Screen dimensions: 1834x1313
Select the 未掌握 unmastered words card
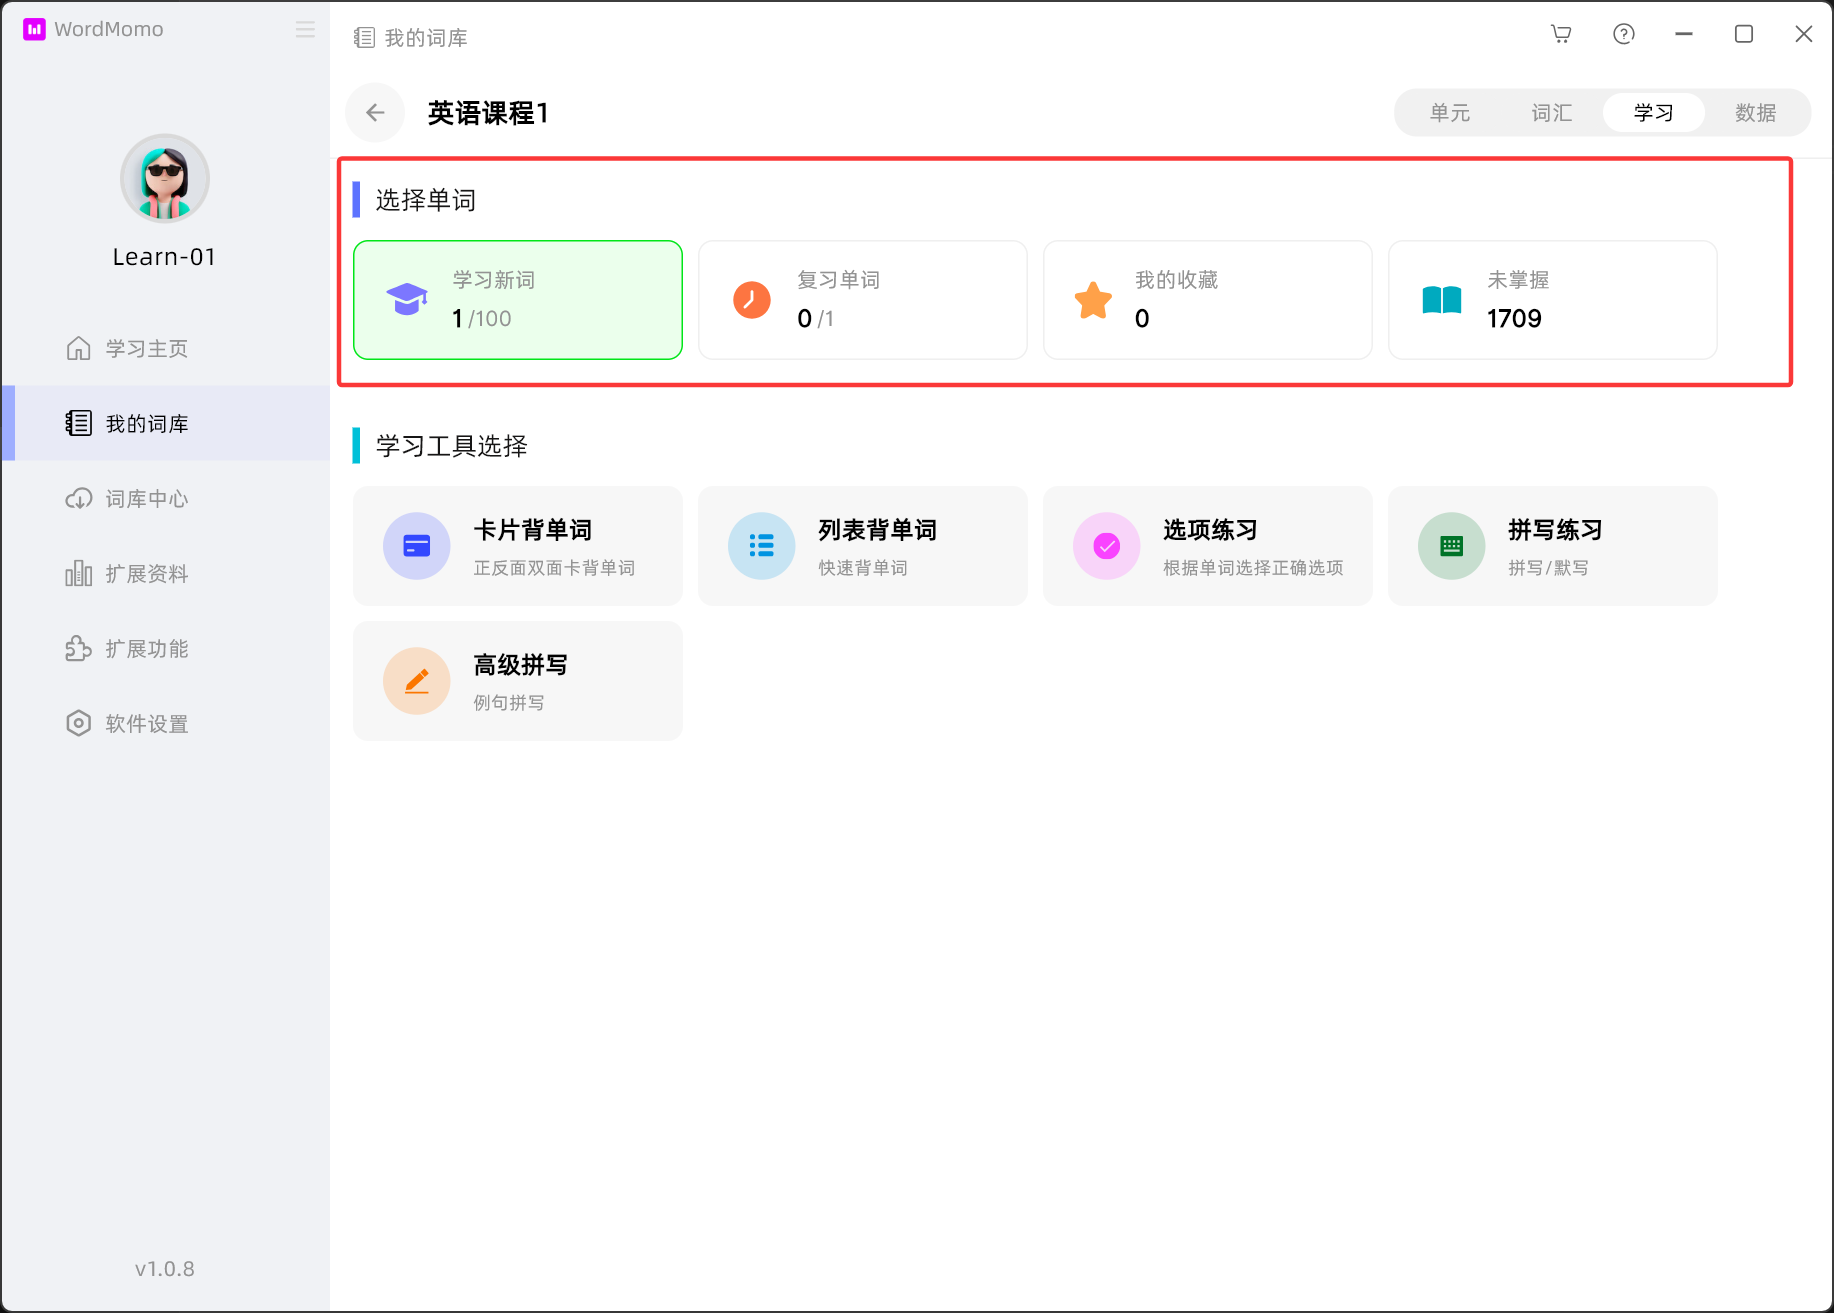[1552, 300]
